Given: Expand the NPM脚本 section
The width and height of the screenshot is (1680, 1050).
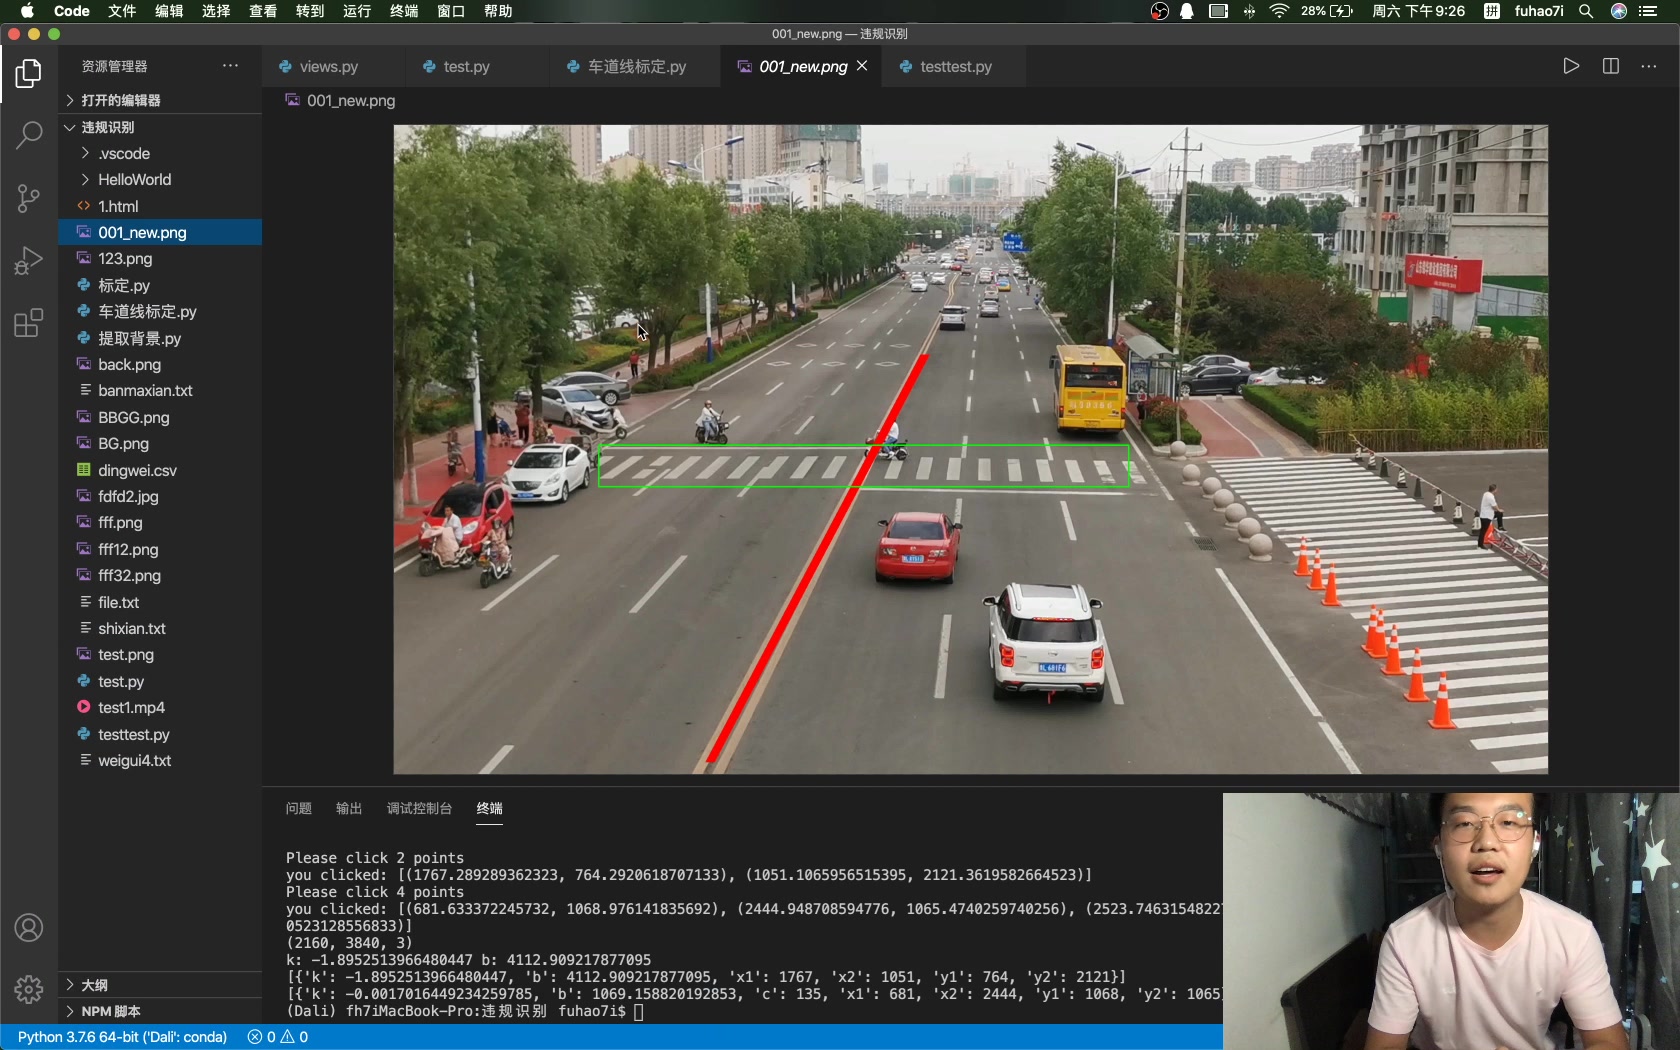Looking at the screenshot, I should click(110, 1011).
